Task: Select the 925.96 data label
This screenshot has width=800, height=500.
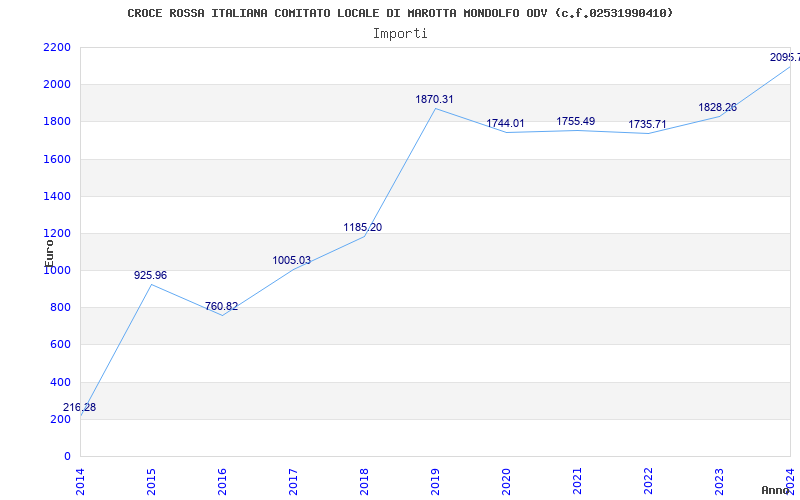Action: click(x=151, y=275)
